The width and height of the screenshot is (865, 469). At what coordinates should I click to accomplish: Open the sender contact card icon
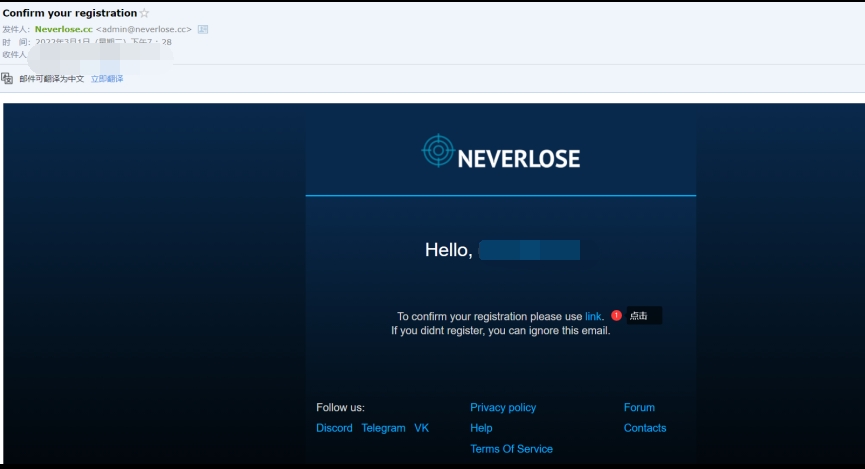tap(203, 29)
